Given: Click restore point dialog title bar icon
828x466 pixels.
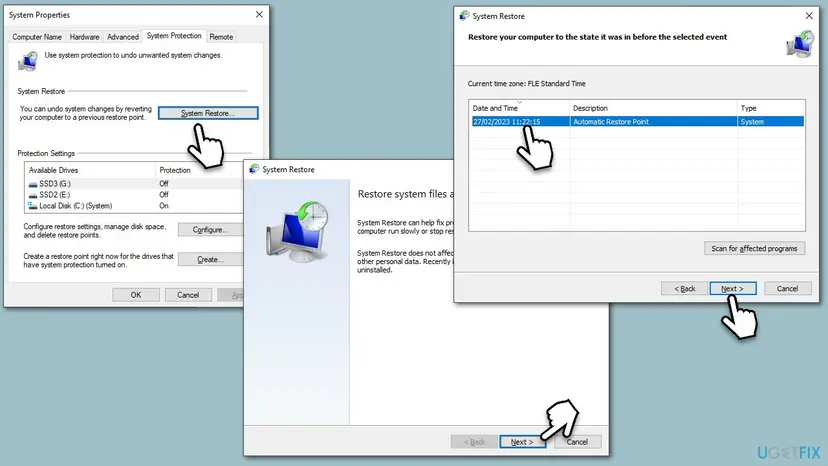Looking at the screenshot, I should tap(464, 16).
